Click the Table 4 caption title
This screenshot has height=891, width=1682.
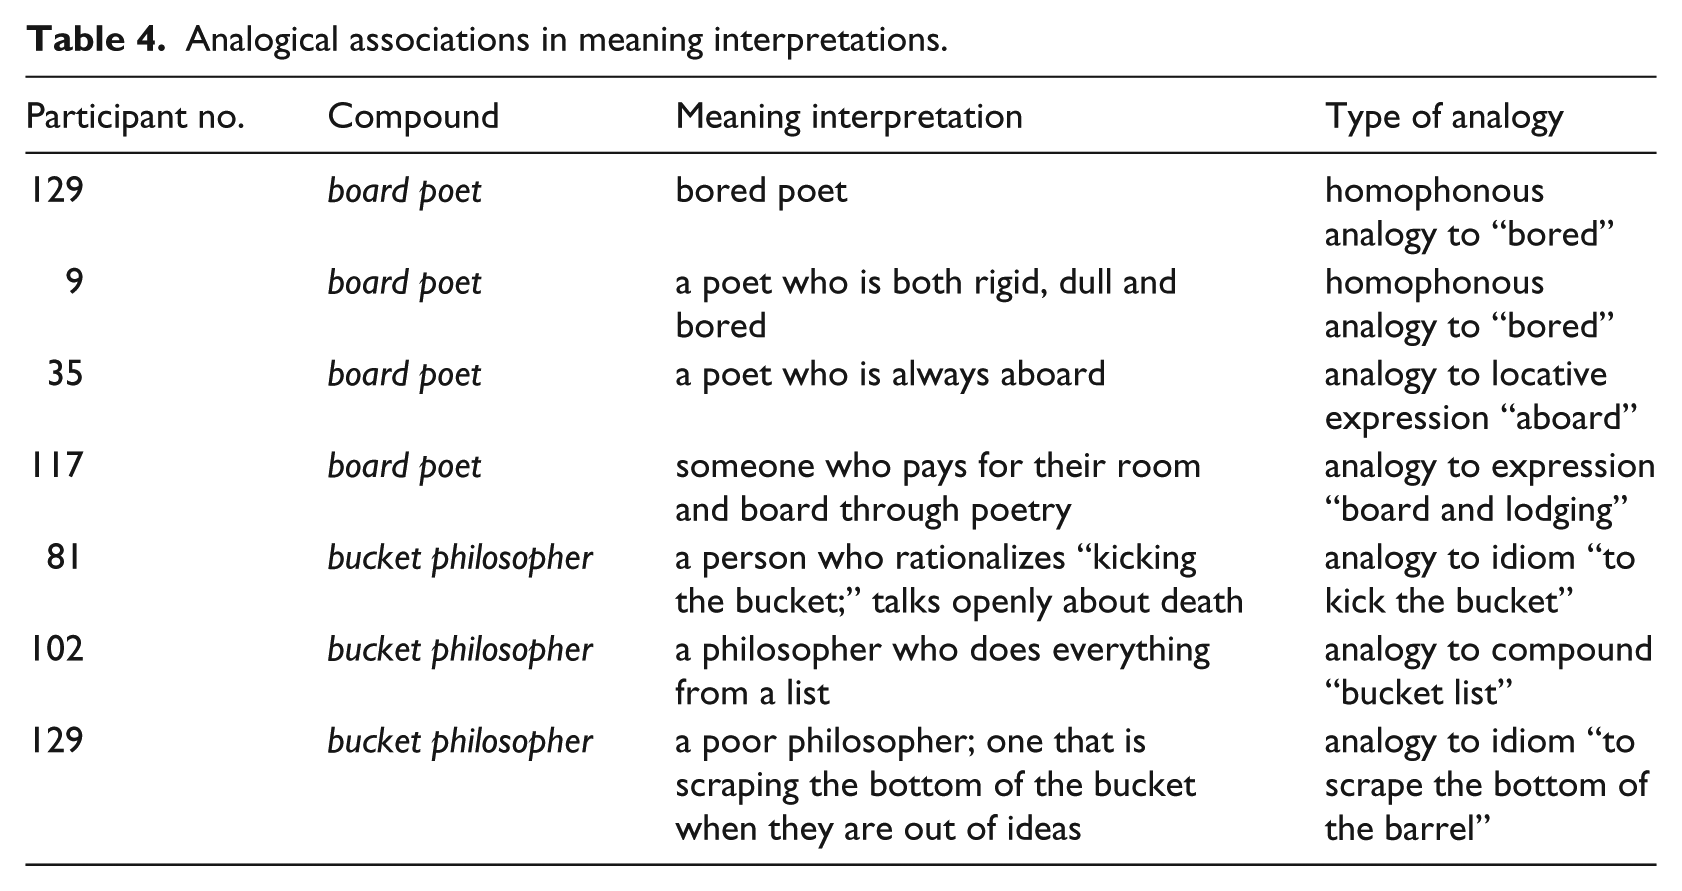pos(486,39)
